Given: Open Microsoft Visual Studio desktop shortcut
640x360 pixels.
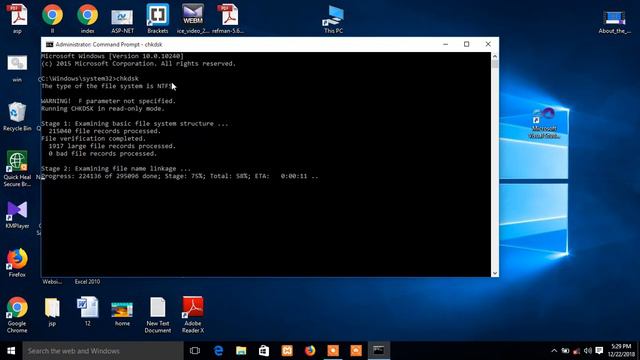Looking at the screenshot, I should [544, 123].
